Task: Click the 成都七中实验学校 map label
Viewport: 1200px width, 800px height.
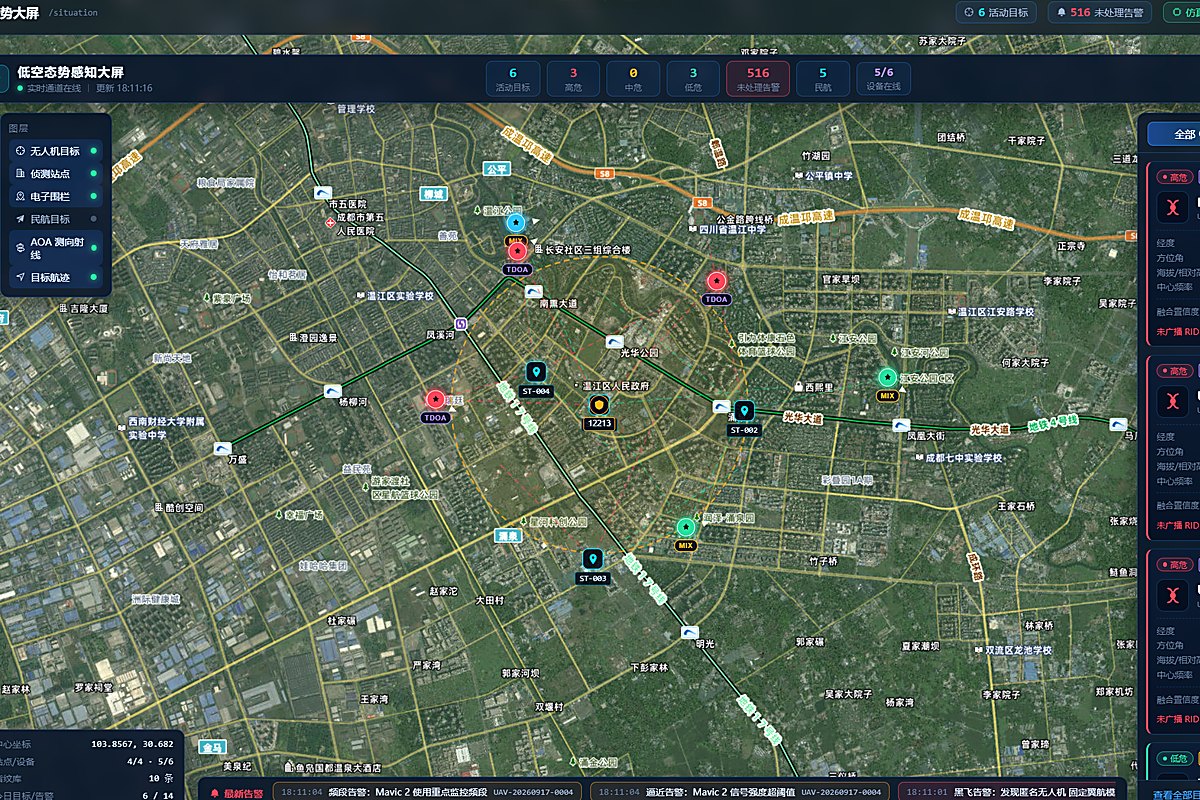Action: 963,458
